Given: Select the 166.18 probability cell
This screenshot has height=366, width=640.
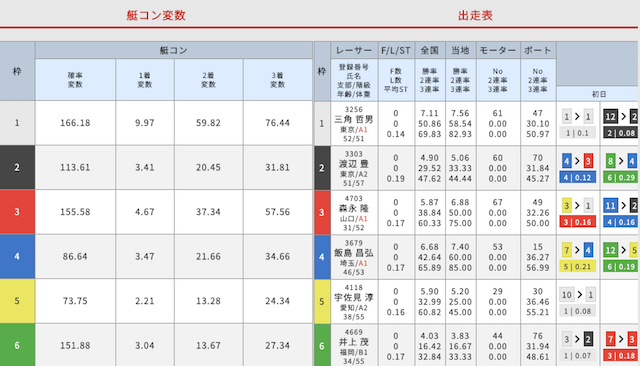Looking at the screenshot, I should click(x=75, y=123).
